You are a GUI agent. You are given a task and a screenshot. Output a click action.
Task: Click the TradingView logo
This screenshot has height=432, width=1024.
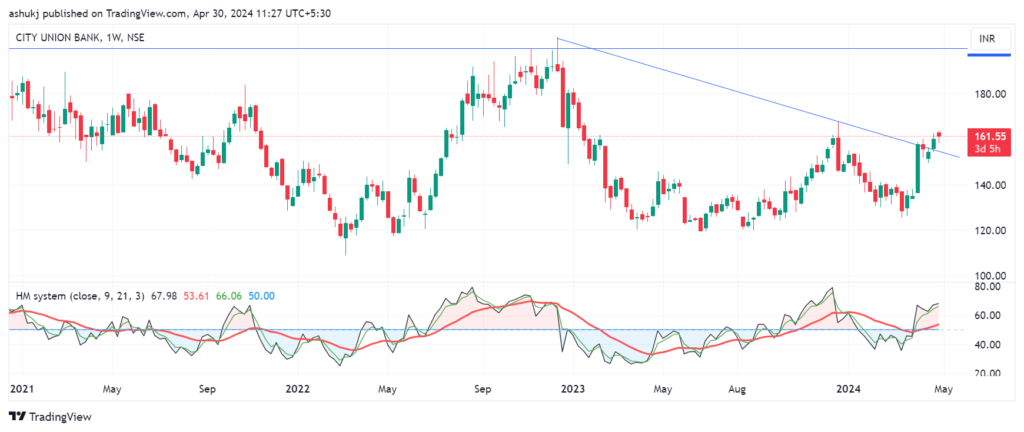[51, 416]
